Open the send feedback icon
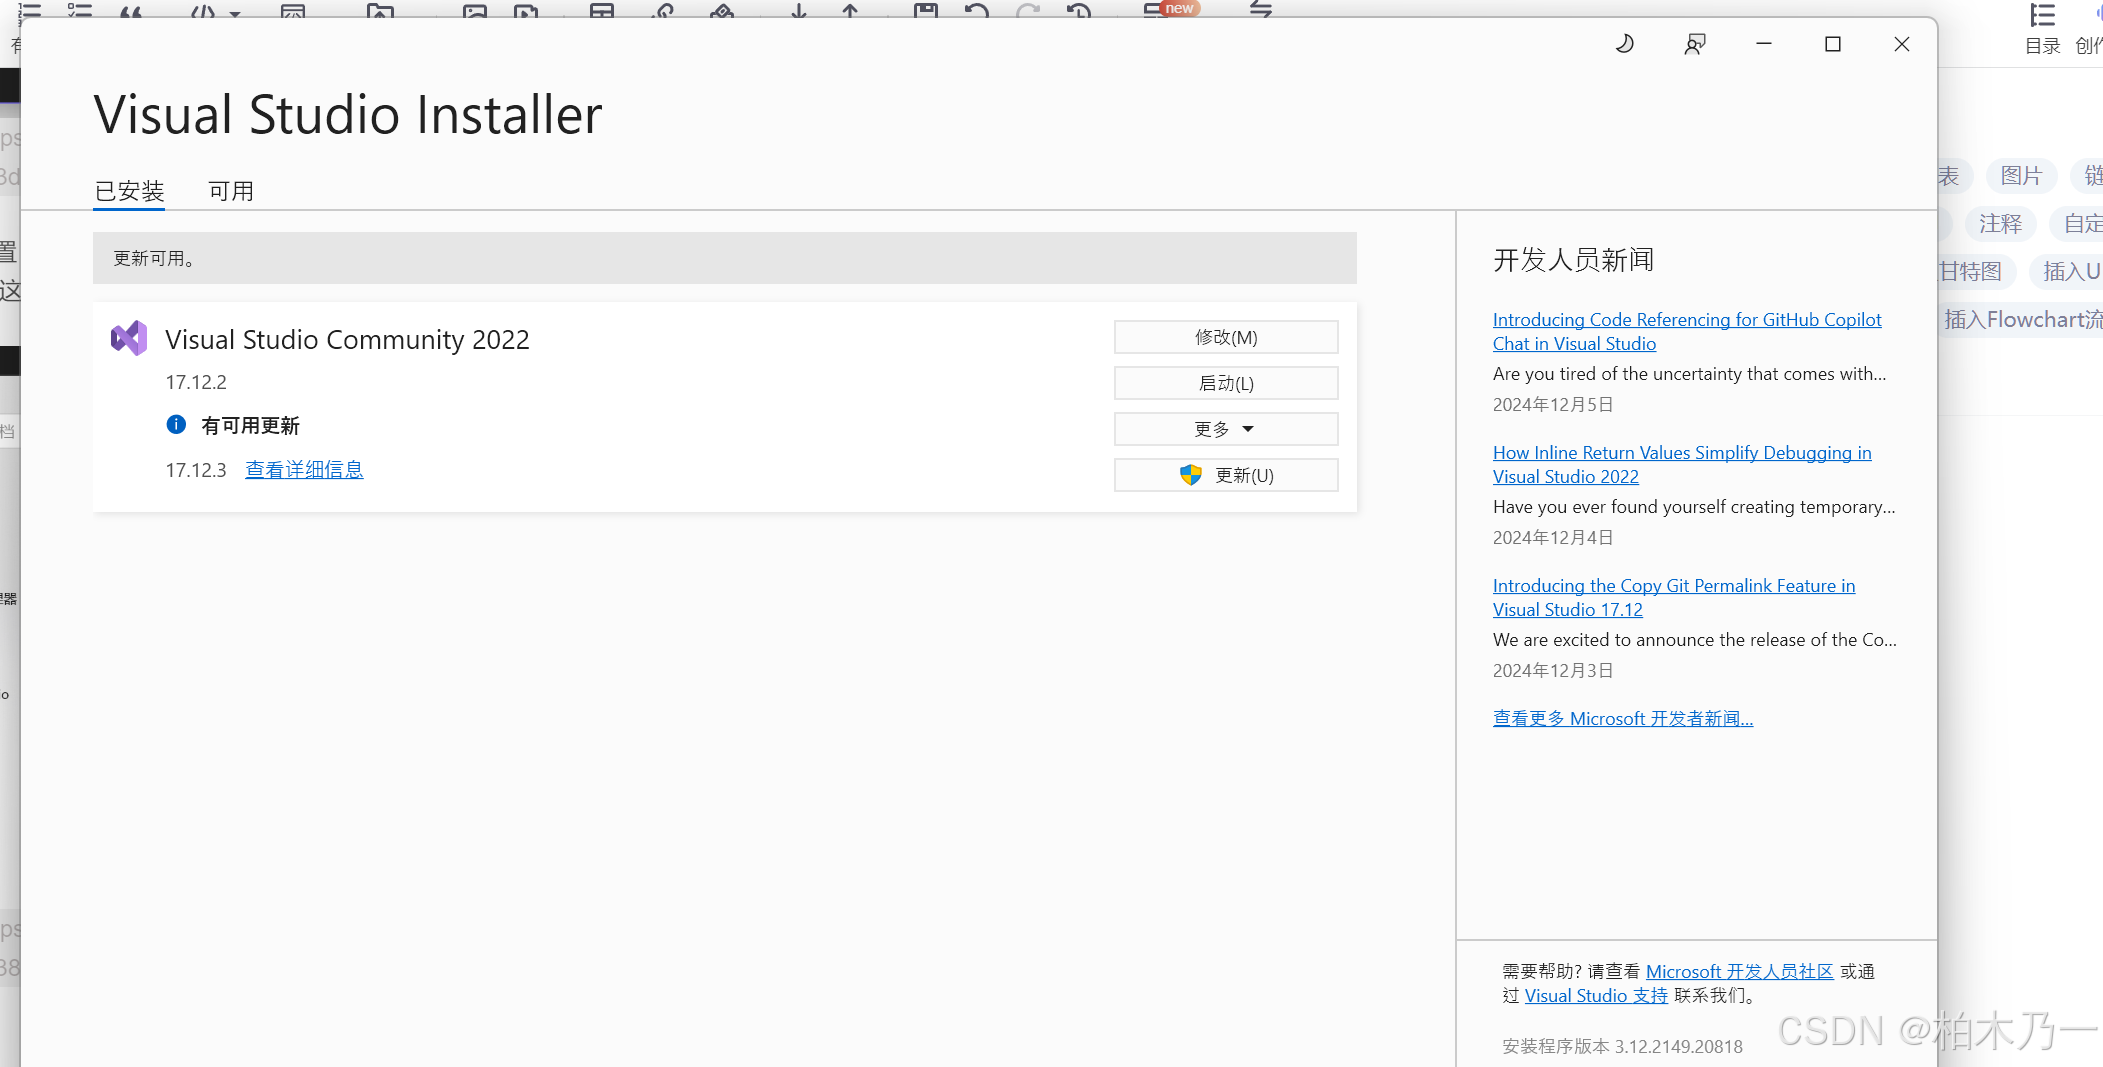Viewport: 2103px width, 1067px height. click(x=1695, y=44)
